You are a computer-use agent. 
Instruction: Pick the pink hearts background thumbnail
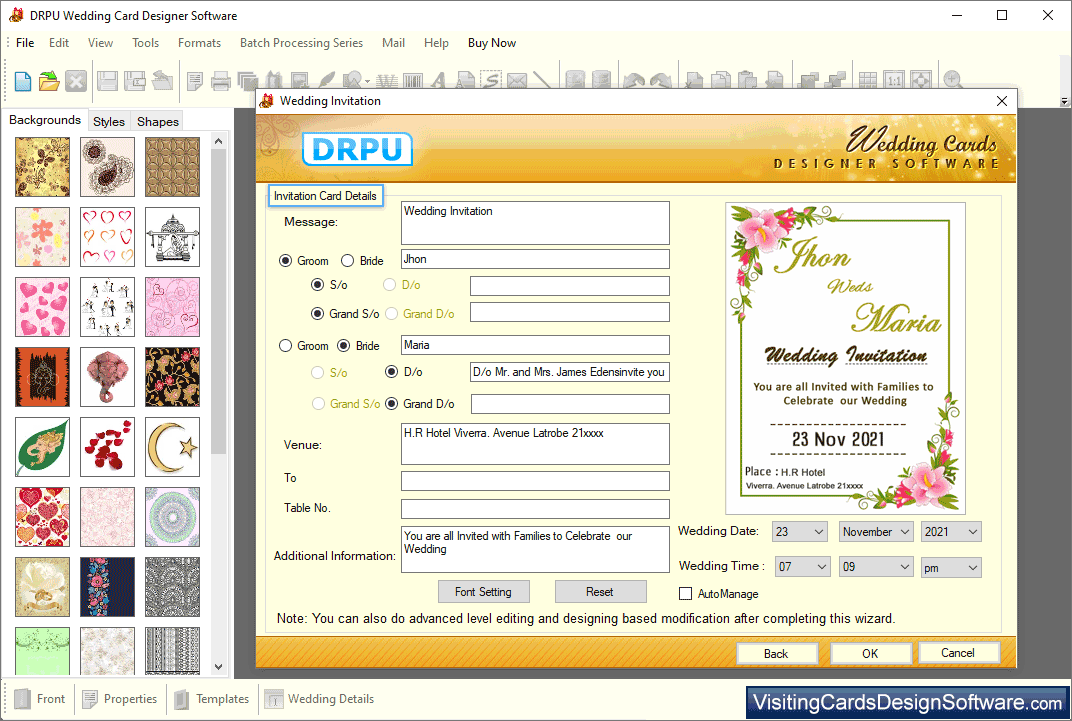click(x=42, y=307)
